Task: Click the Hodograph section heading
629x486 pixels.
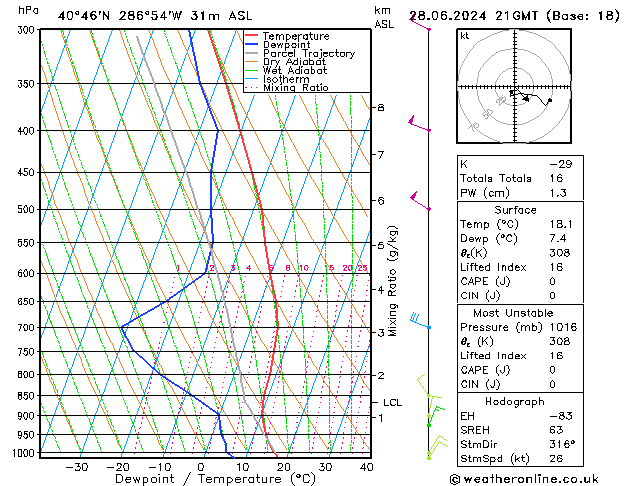Action: tap(515, 401)
